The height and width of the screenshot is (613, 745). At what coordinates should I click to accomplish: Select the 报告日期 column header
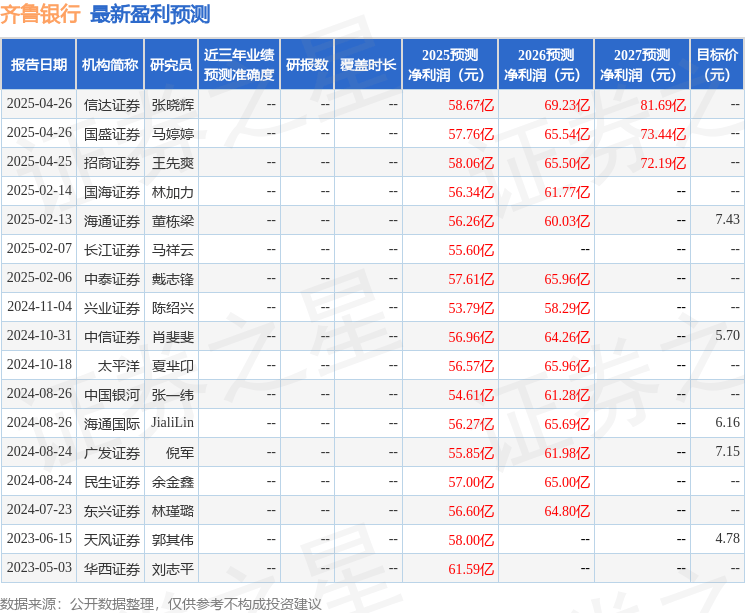click(38, 64)
